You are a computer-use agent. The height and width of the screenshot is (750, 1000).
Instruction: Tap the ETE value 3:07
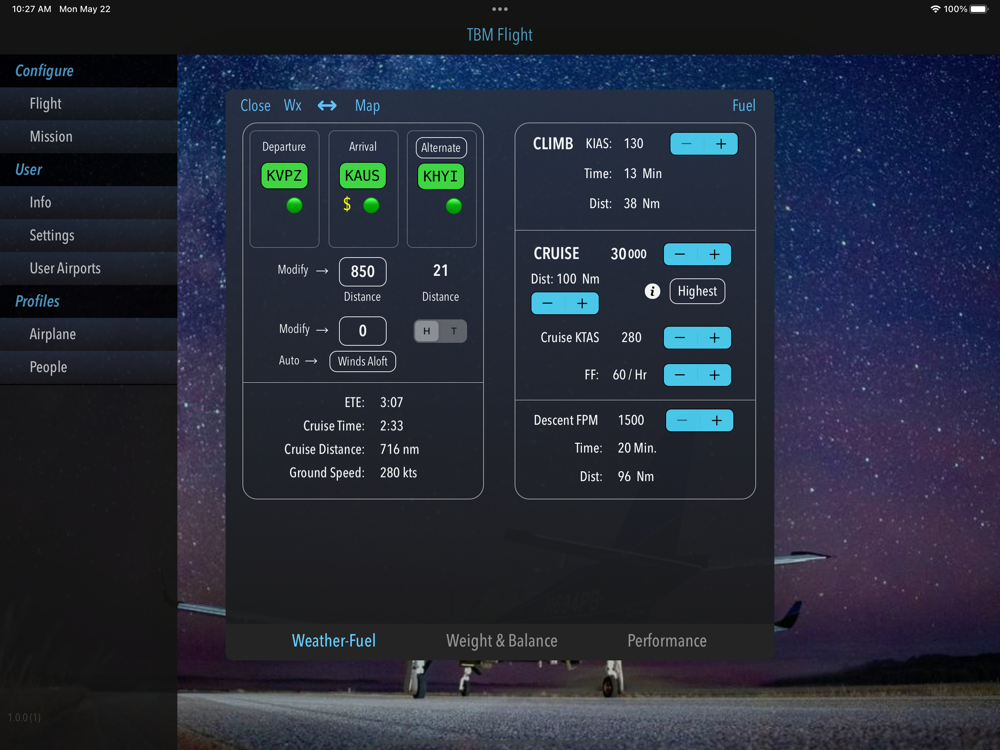click(x=392, y=402)
